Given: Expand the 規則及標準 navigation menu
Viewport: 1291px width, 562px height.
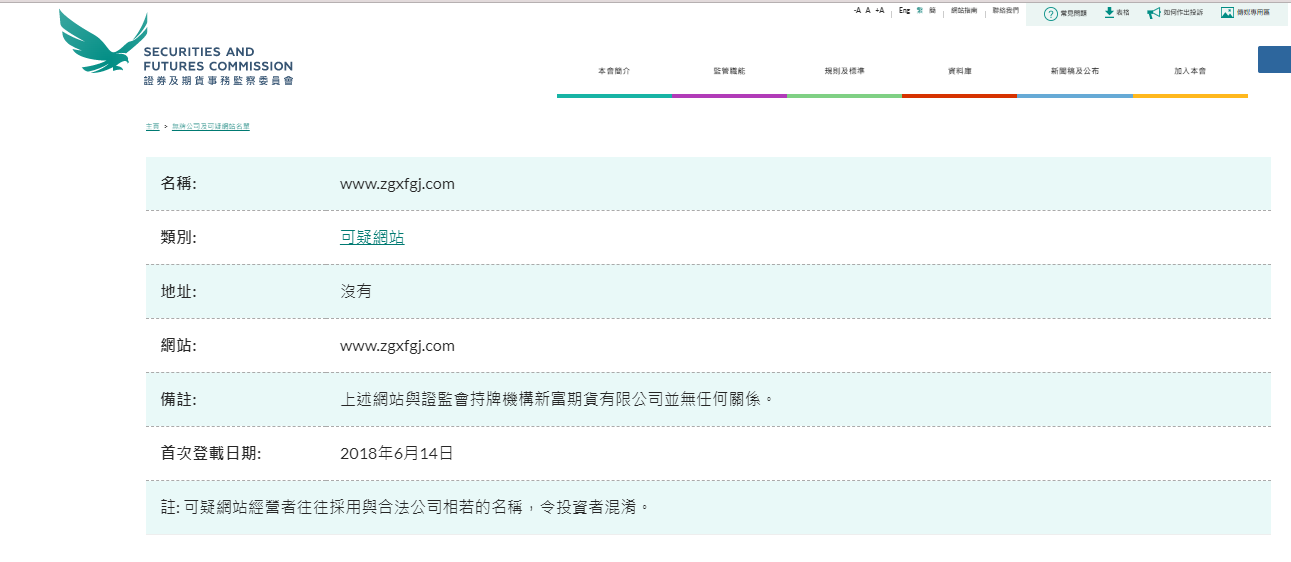Looking at the screenshot, I should [844, 71].
